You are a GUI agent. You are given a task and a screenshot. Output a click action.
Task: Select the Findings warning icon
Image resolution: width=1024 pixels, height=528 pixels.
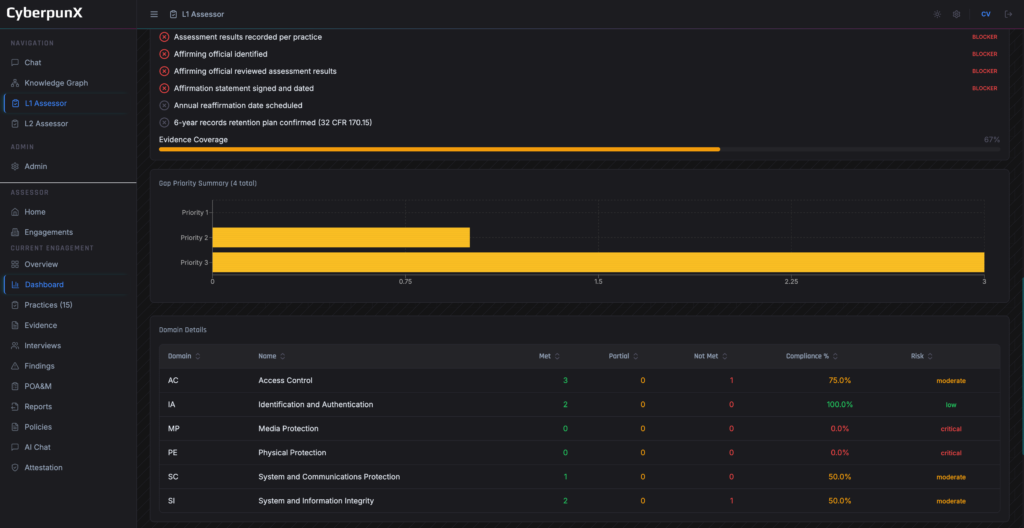pos(15,366)
